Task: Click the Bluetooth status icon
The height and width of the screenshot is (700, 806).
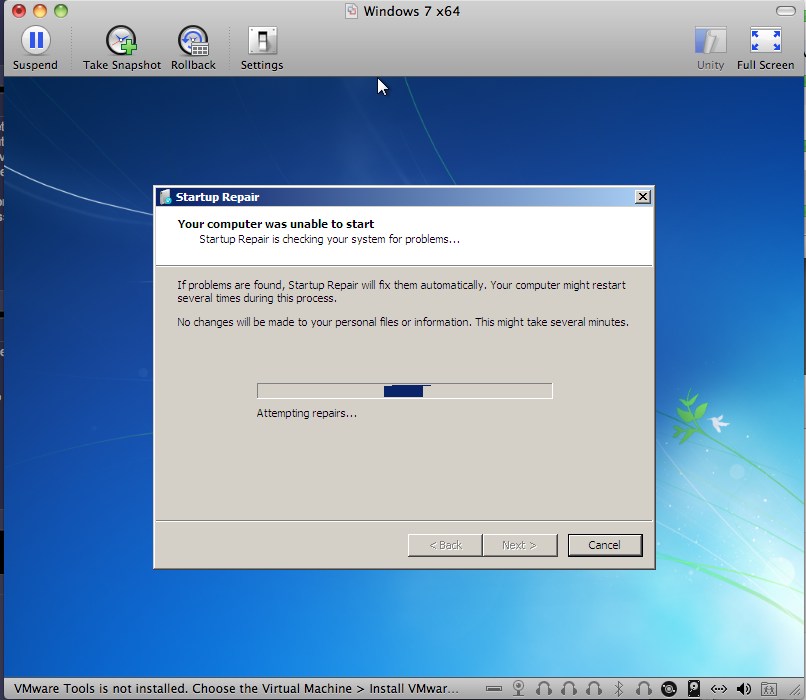Action: (x=619, y=688)
